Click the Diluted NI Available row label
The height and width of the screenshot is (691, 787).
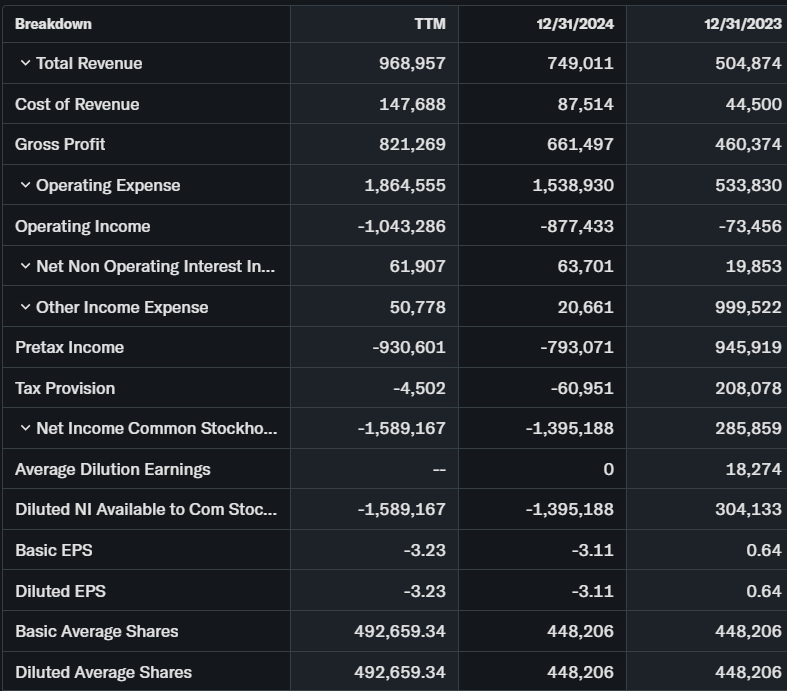pos(145,509)
